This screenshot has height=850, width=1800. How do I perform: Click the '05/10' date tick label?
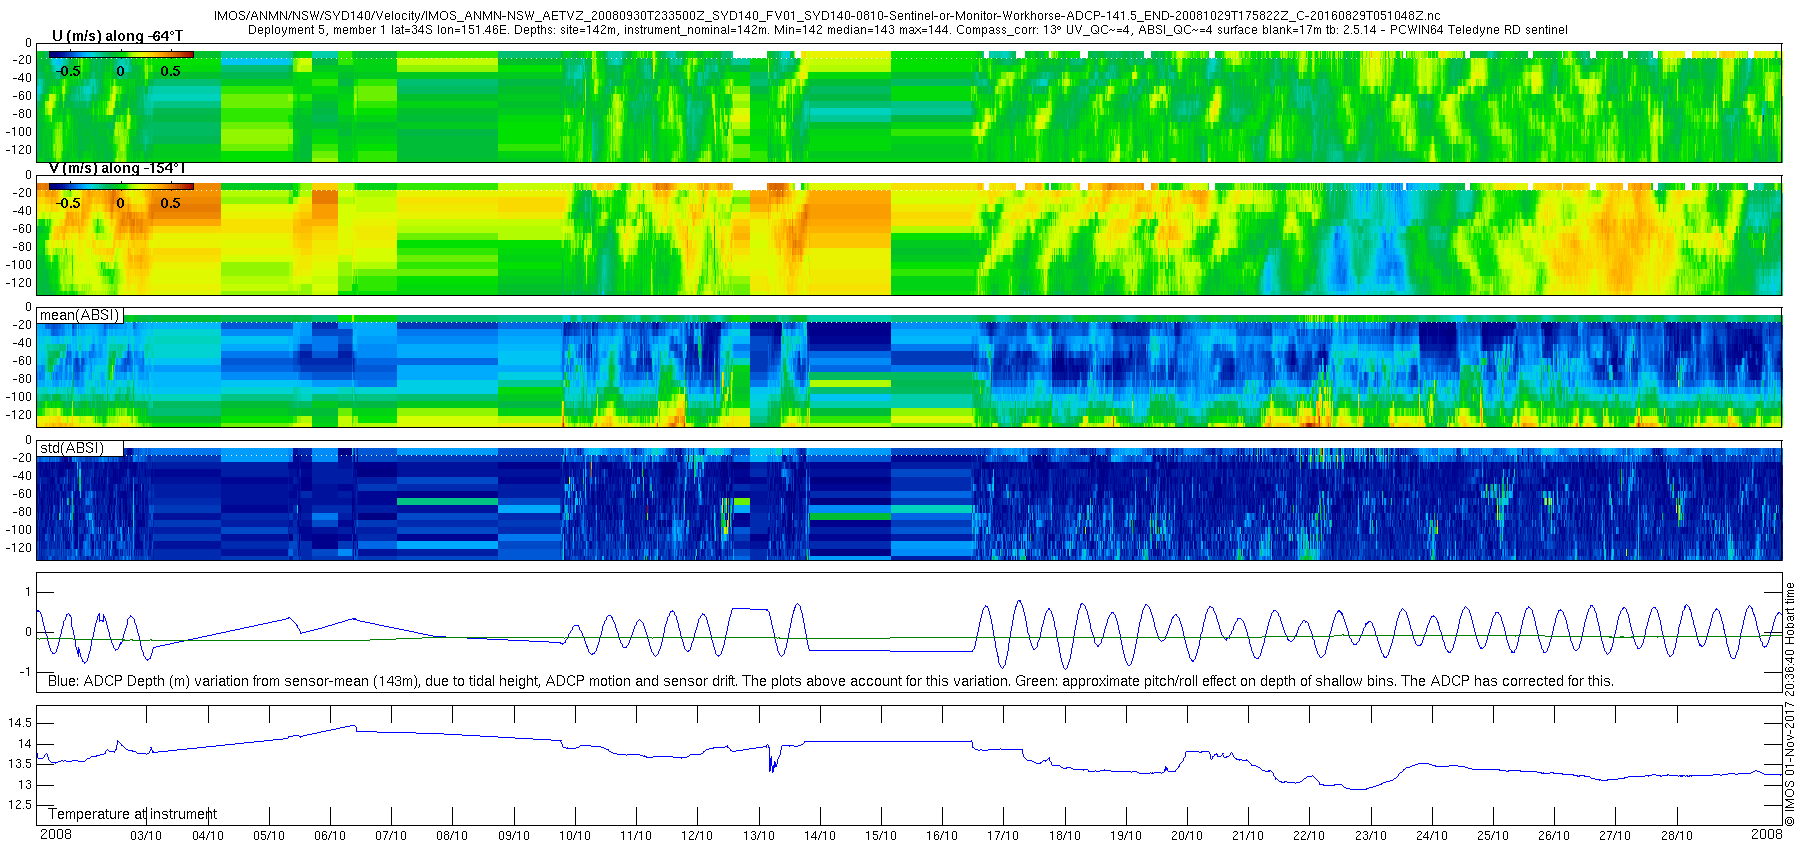click(x=268, y=836)
